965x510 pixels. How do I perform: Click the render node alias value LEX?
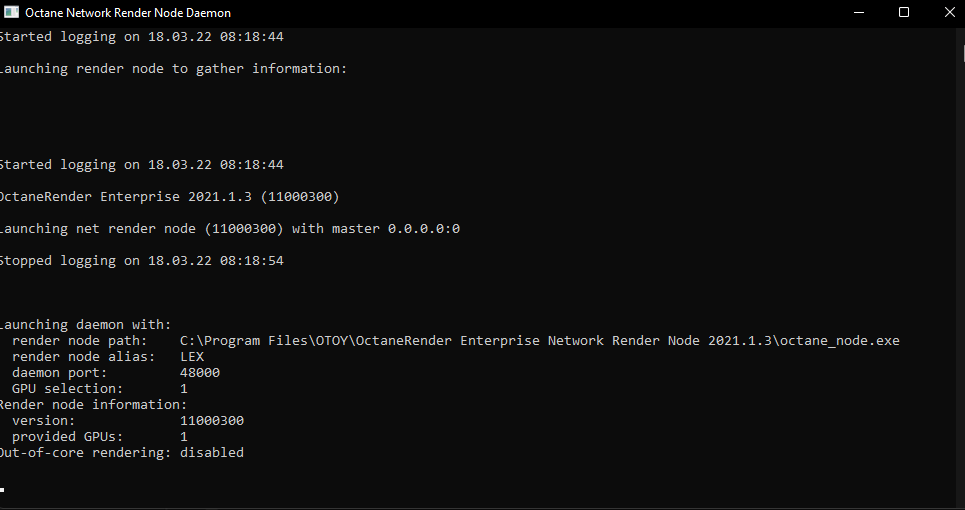pos(192,357)
